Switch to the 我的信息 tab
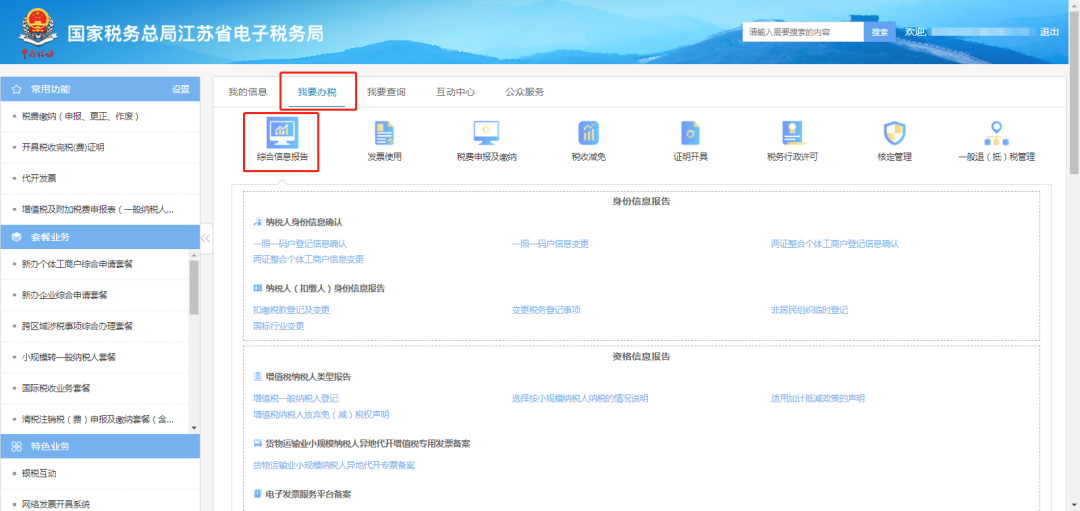1080x511 pixels. click(x=248, y=92)
